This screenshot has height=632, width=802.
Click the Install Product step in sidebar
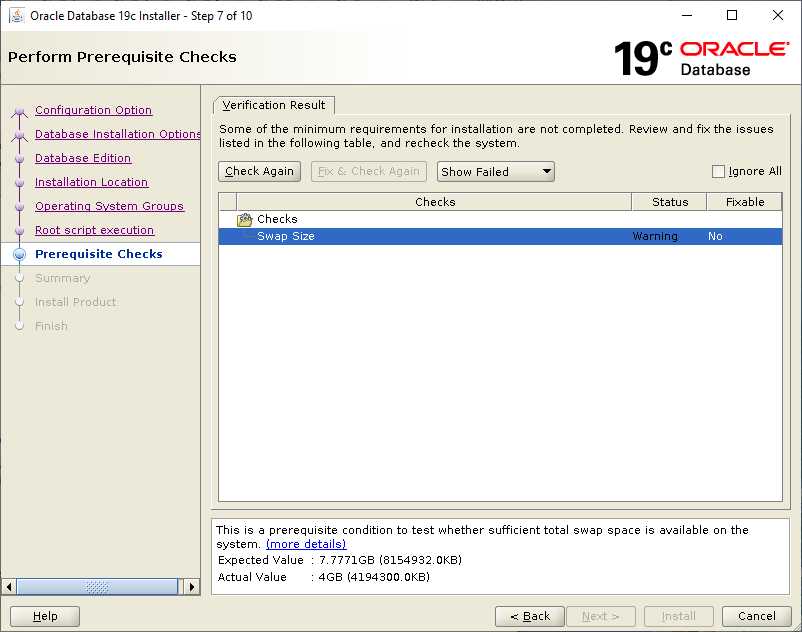pos(76,302)
